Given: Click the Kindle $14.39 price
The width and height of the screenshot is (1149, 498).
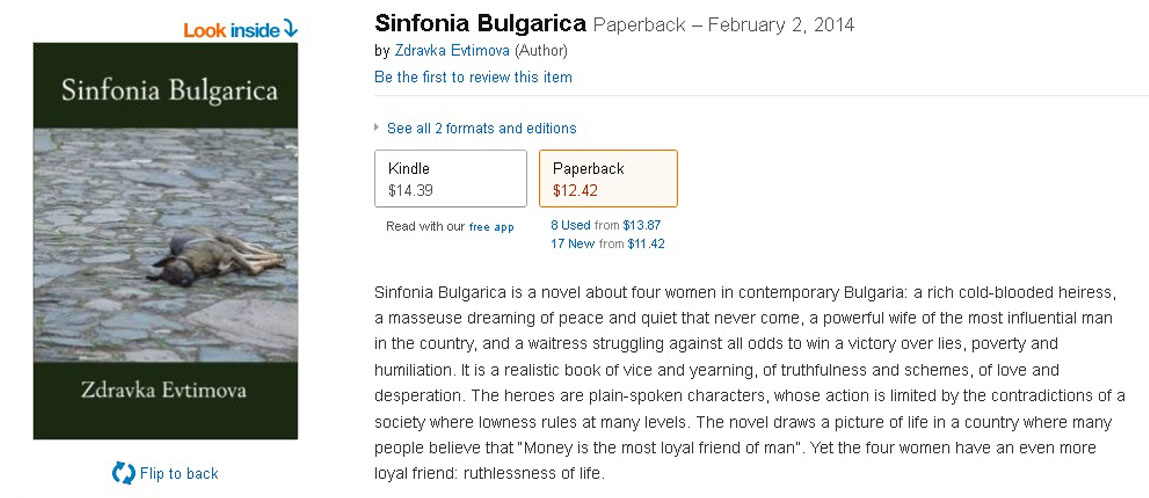Looking at the screenshot, I should click(x=410, y=190).
